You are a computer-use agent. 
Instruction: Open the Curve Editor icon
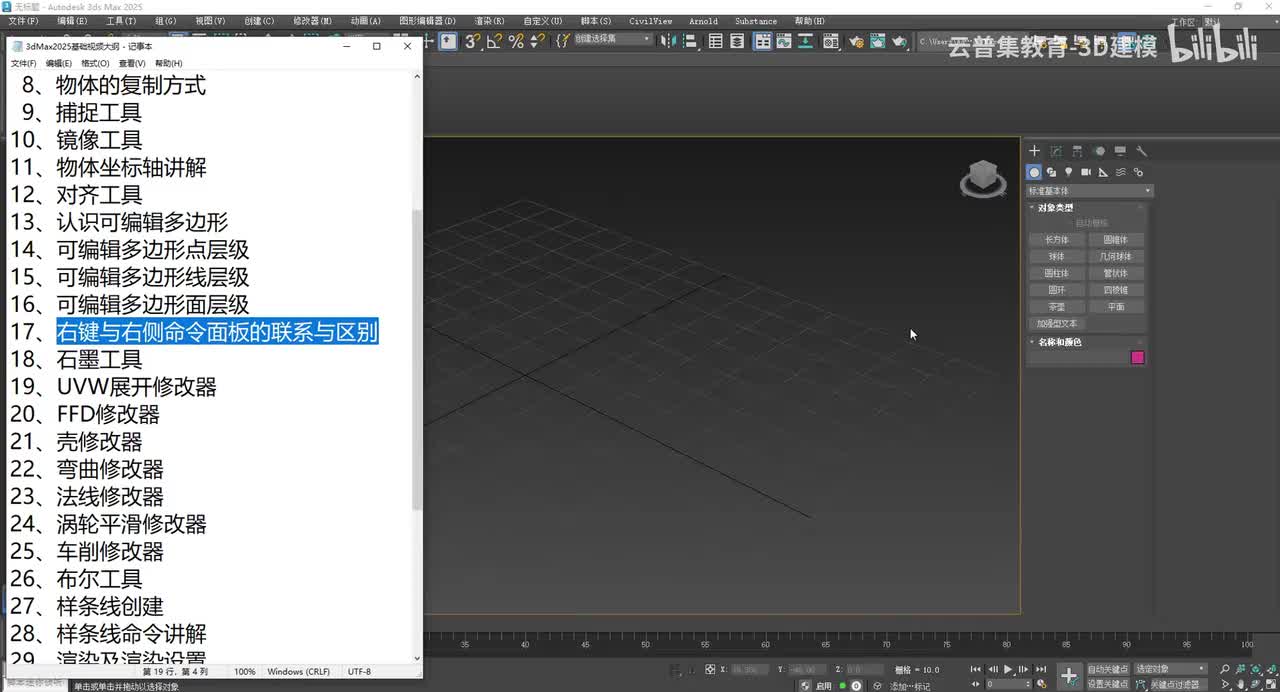pyautogui.click(x=783, y=41)
